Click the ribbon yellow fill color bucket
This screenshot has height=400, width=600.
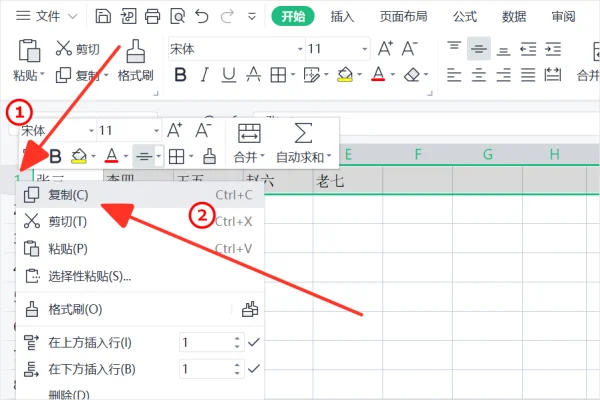pyautogui.click(x=345, y=75)
